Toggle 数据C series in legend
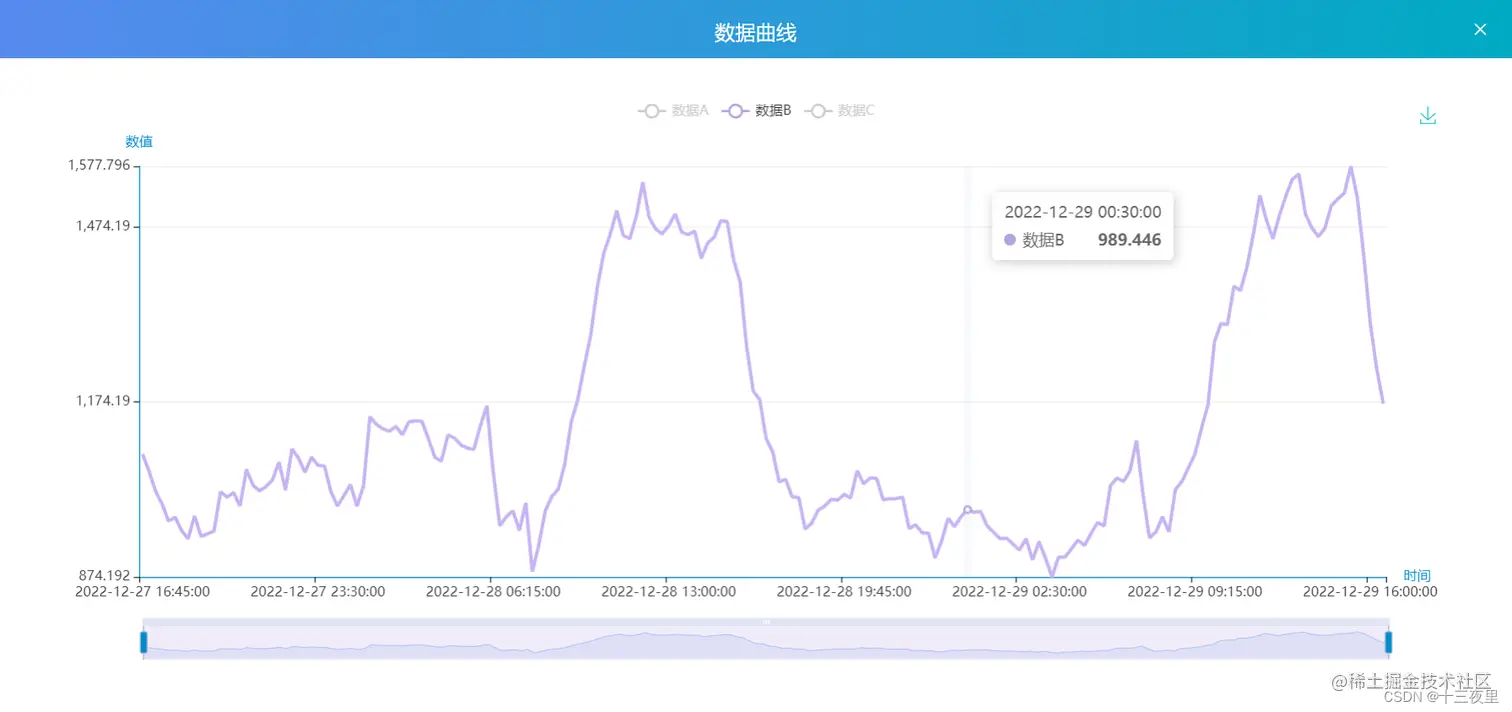Screen dimensions: 1512x712 tap(840, 111)
